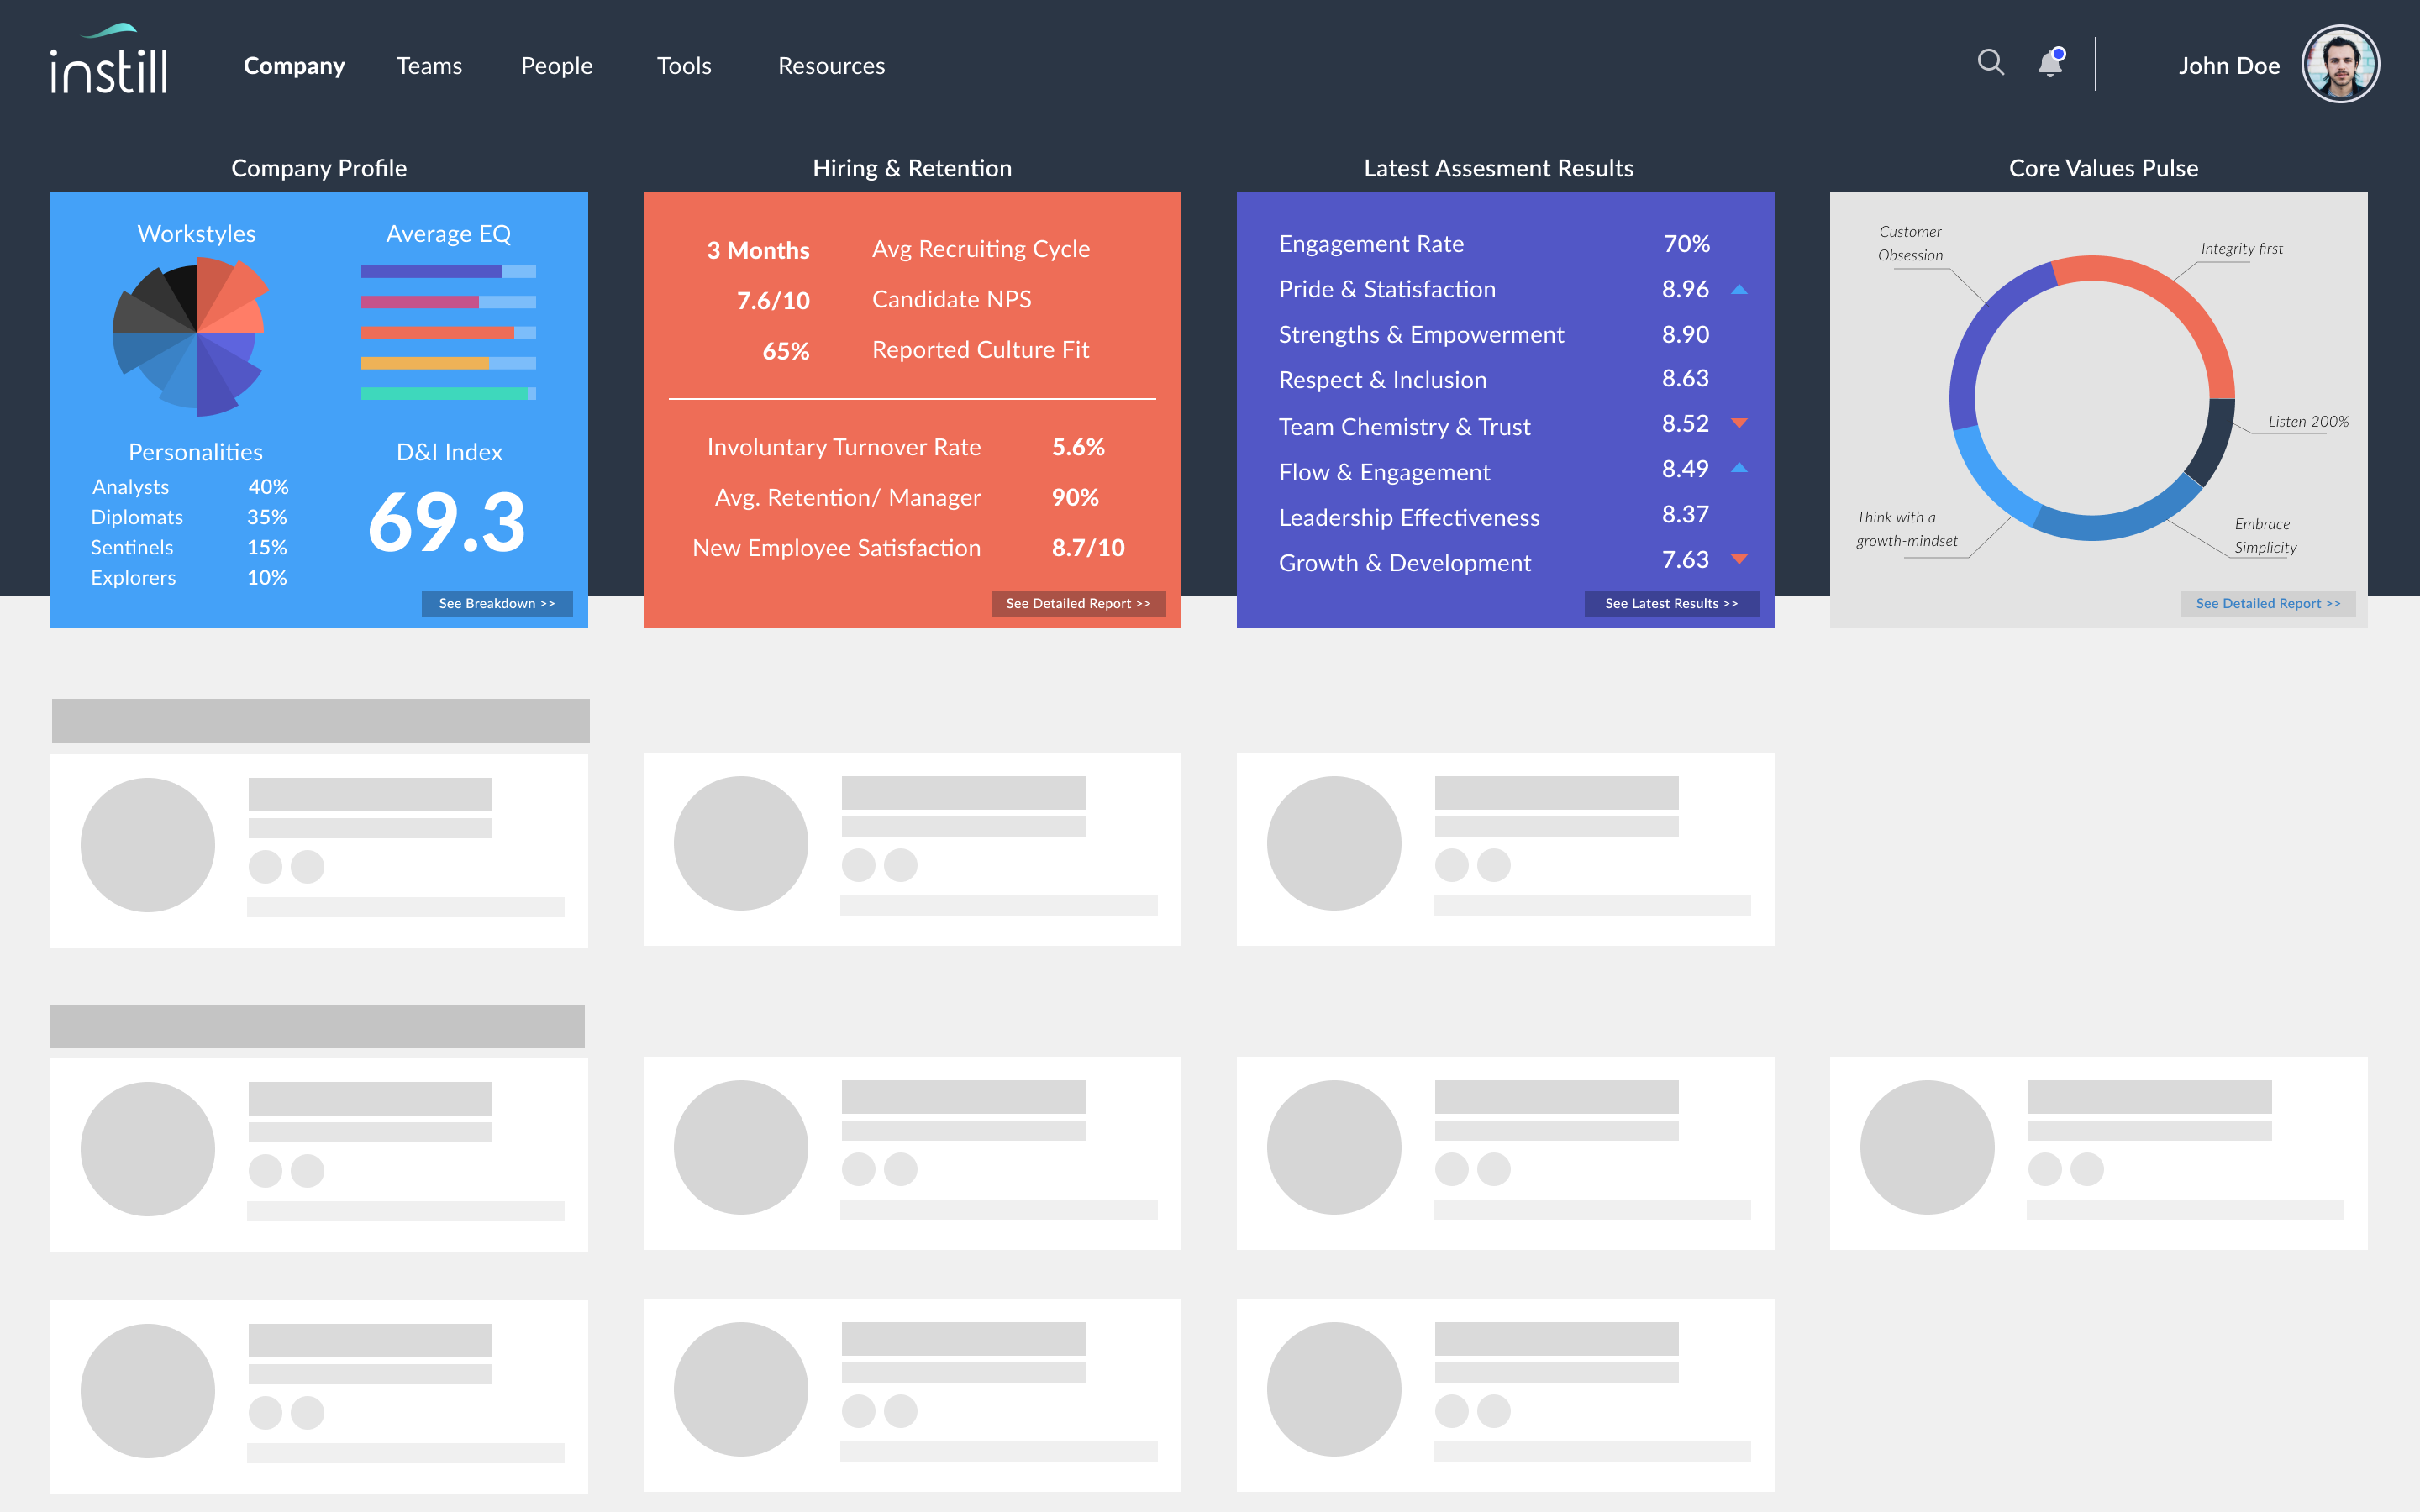Open Core Values See Detailed Report link

[2267, 603]
